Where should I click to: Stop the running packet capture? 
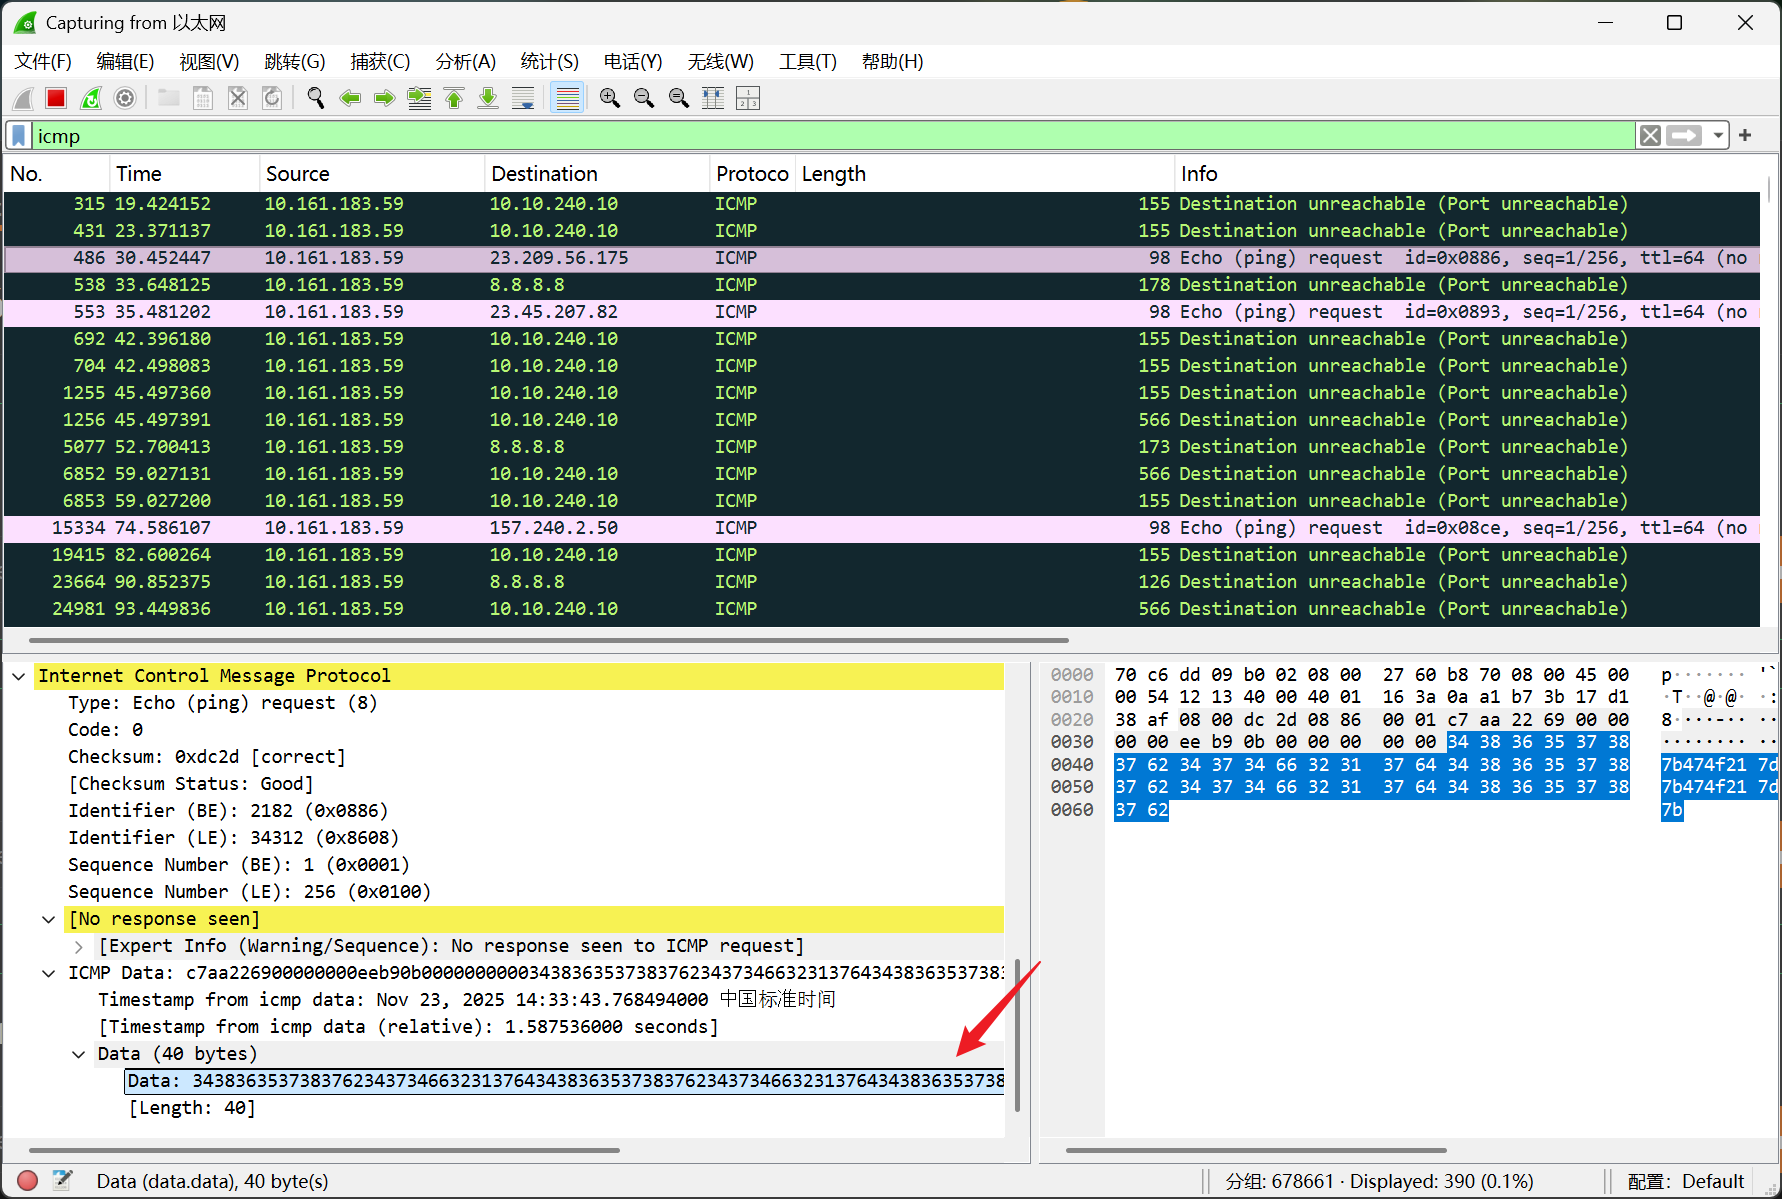tap(56, 98)
